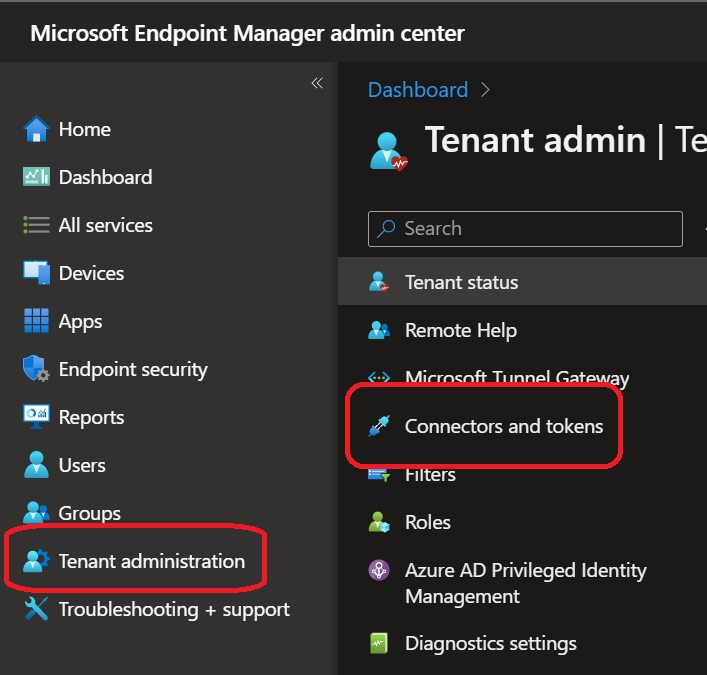707x675 pixels.
Task: Click the Devices monitor icon
Action: coord(36,273)
